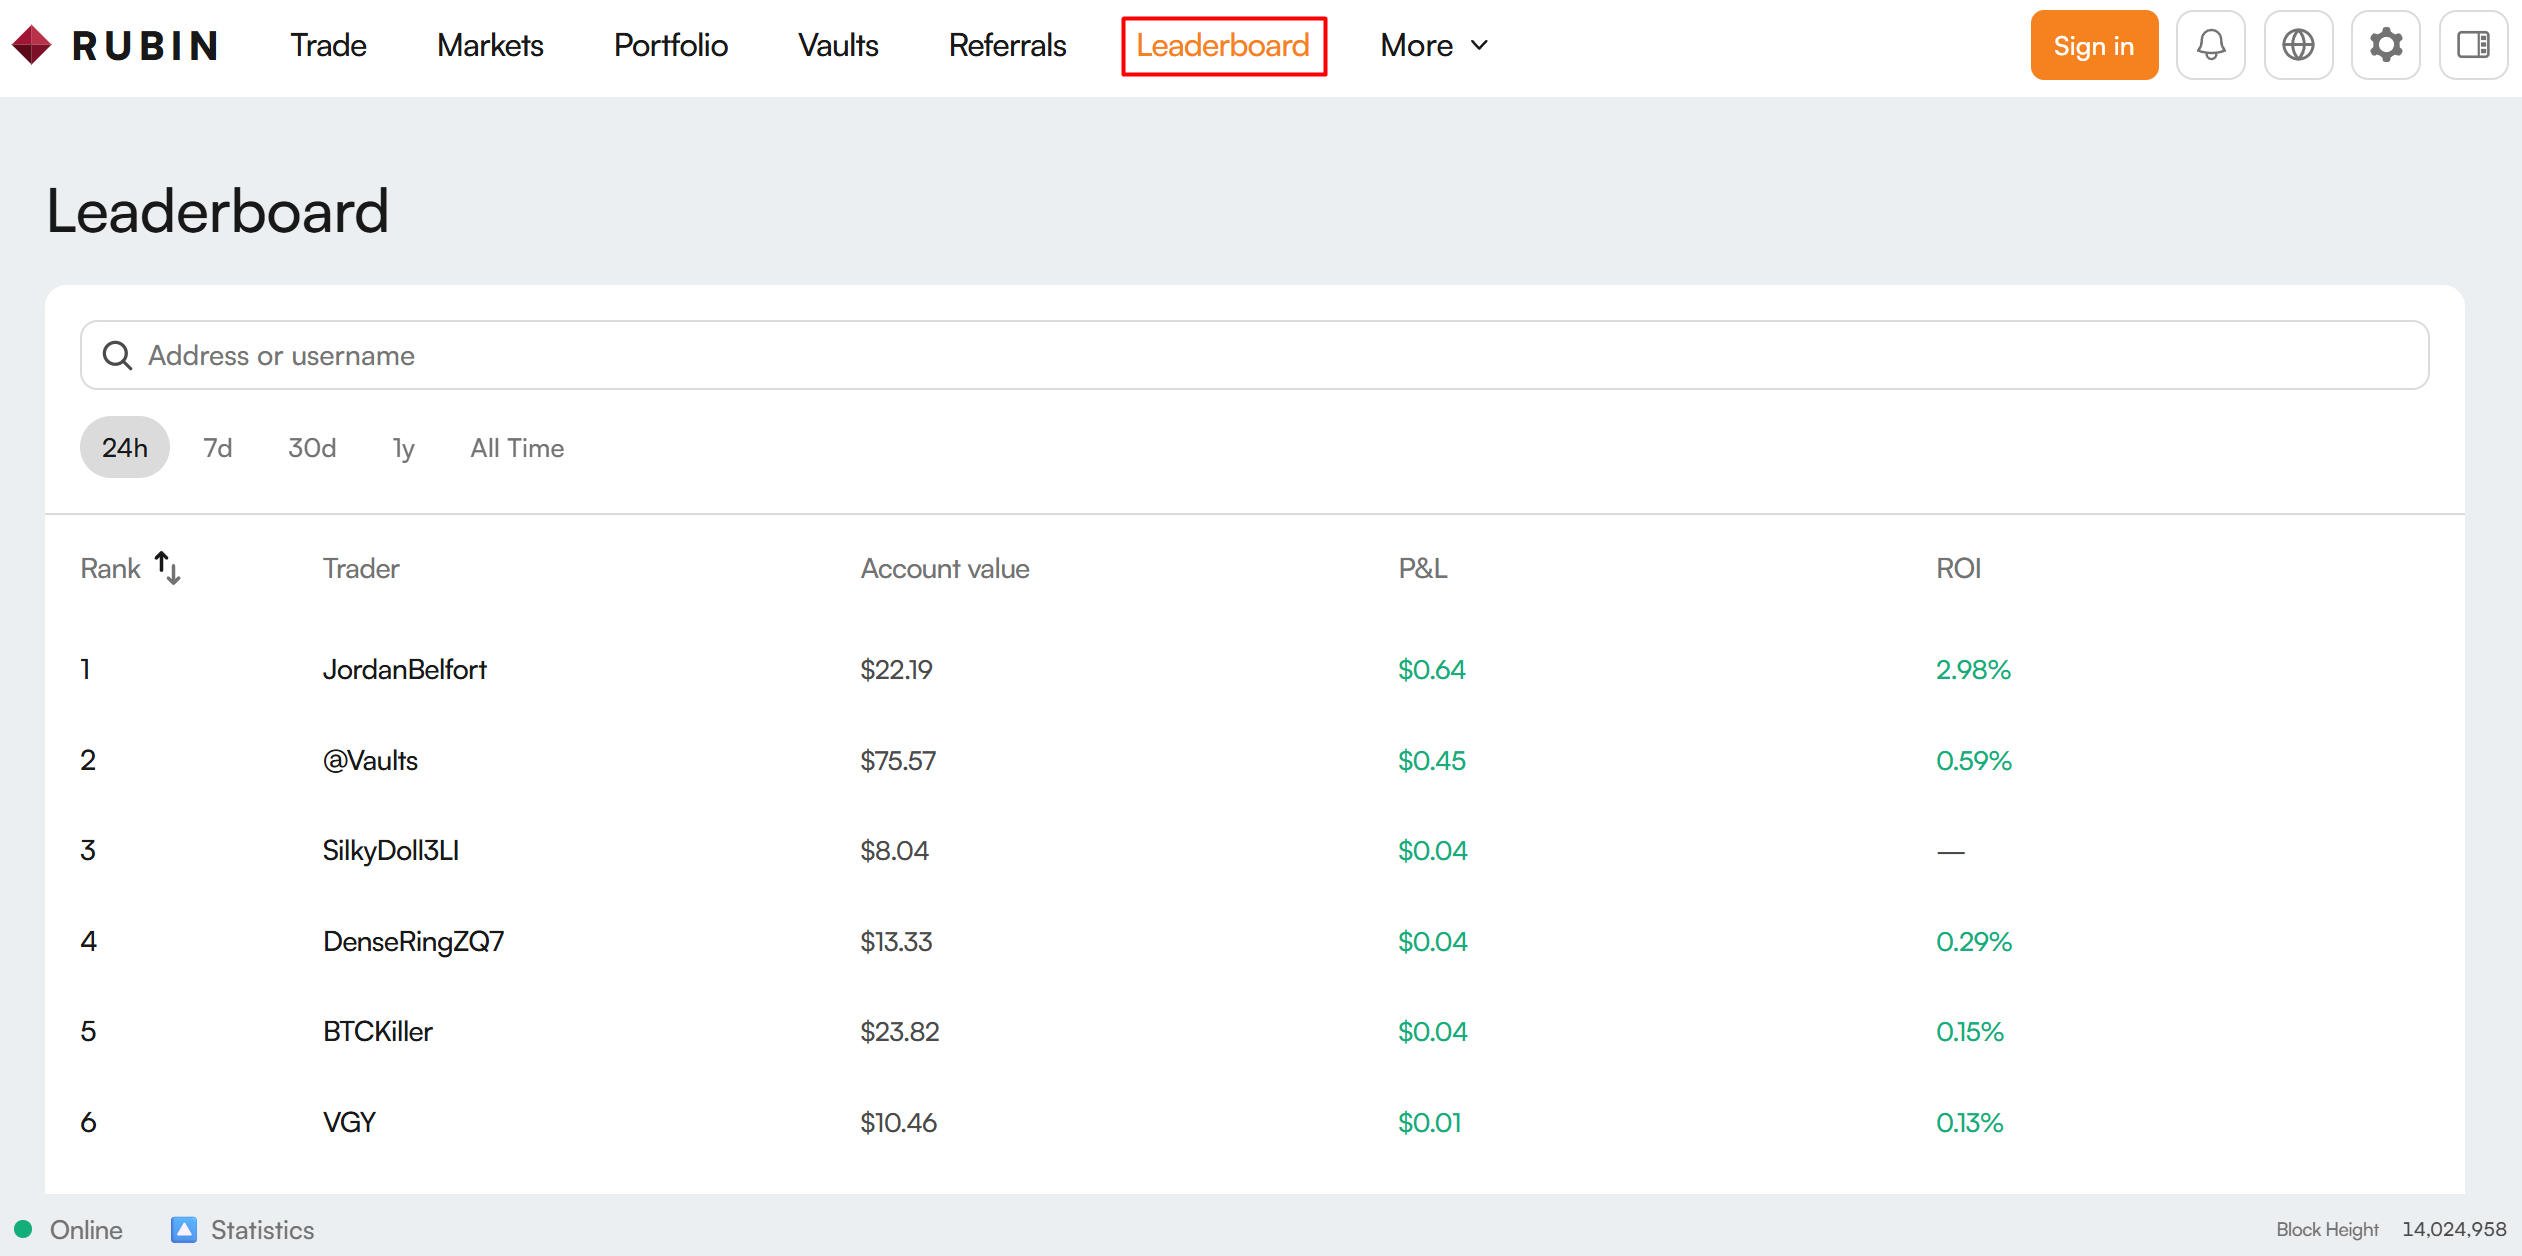This screenshot has height=1256, width=2522.
Task: Click account value $22.19
Action: [896, 669]
